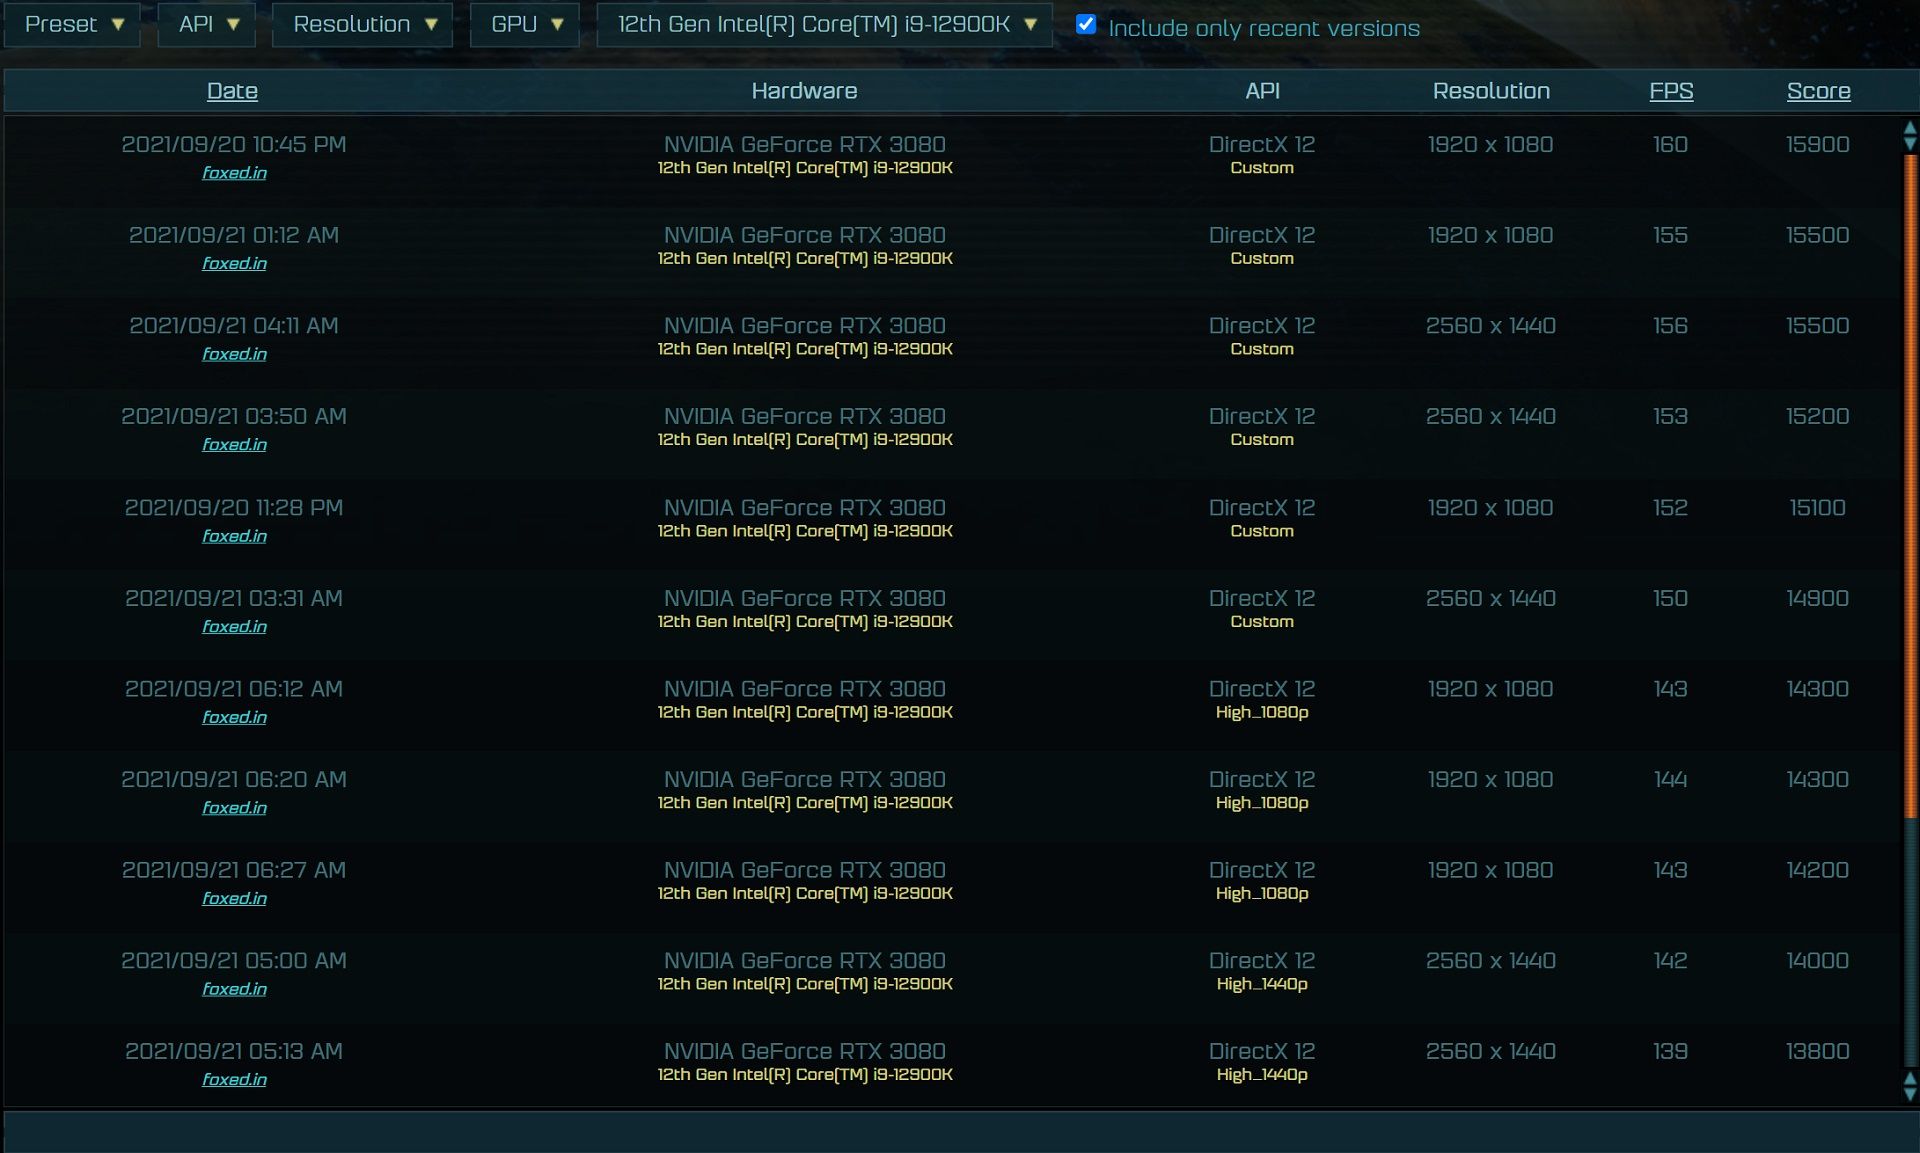Click the Resolution column header
Image resolution: width=1920 pixels, height=1153 pixels.
pos(1491,91)
